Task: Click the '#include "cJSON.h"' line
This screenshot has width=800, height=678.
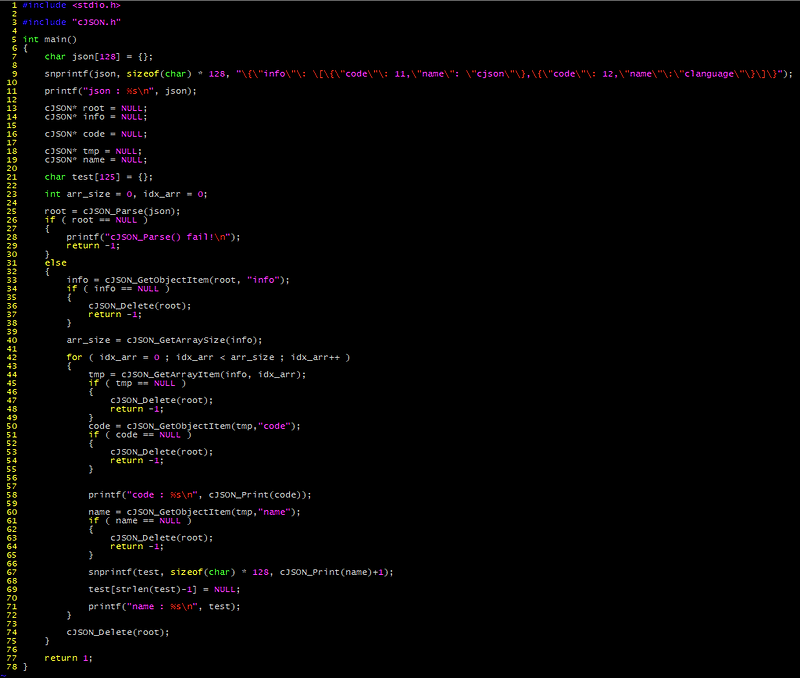Action: 71,22
